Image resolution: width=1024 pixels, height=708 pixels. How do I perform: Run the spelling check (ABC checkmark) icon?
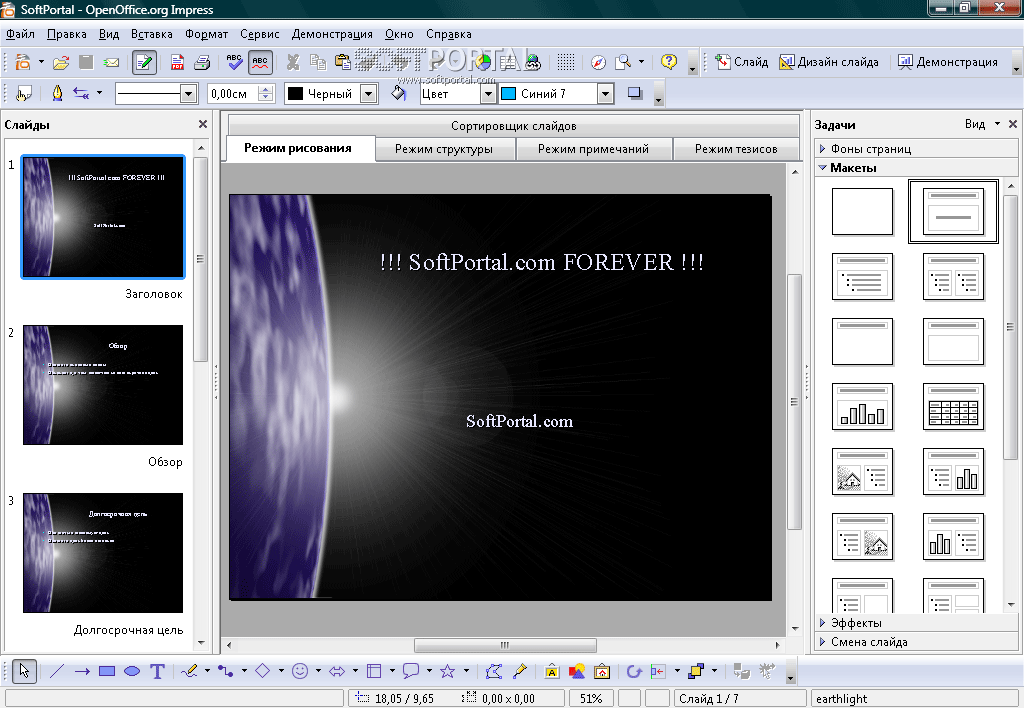[x=234, y=63]
